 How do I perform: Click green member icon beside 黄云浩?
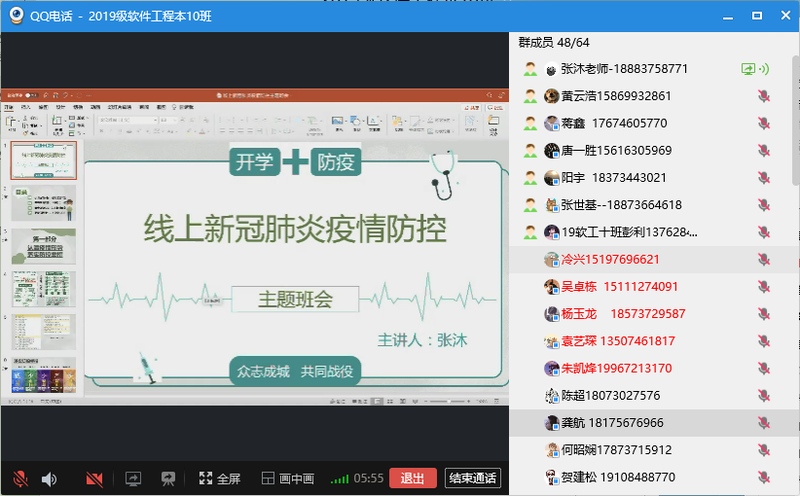point(531,96)
